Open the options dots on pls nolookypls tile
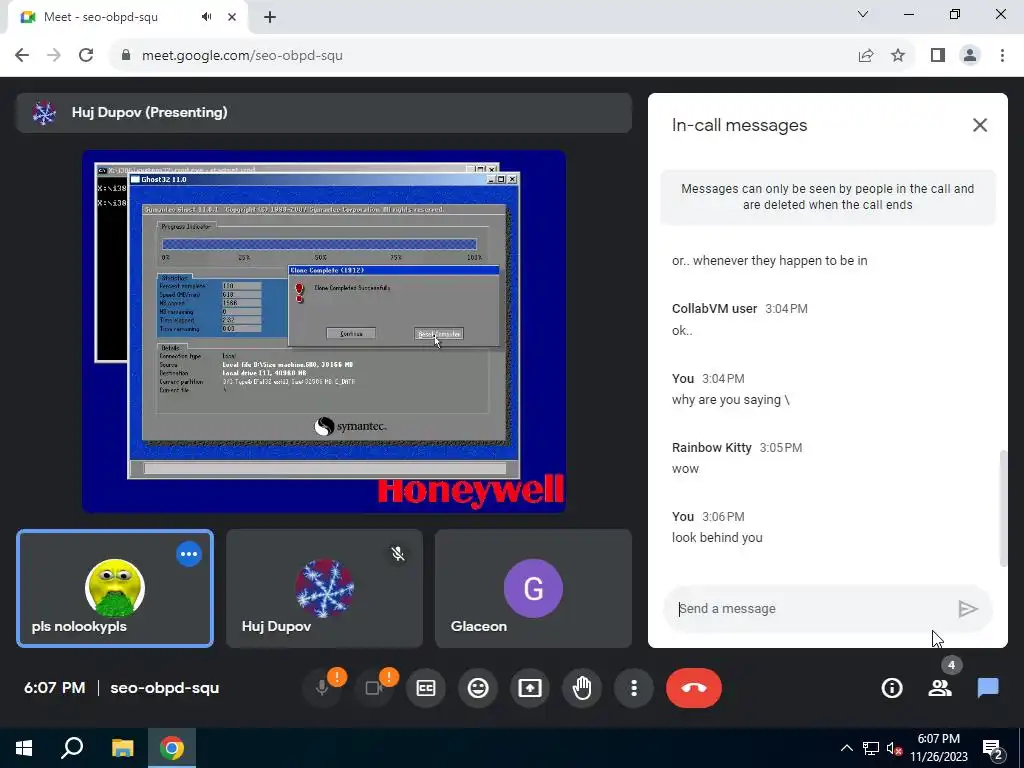Viewport: 1024px width, 768px height. 189,554
